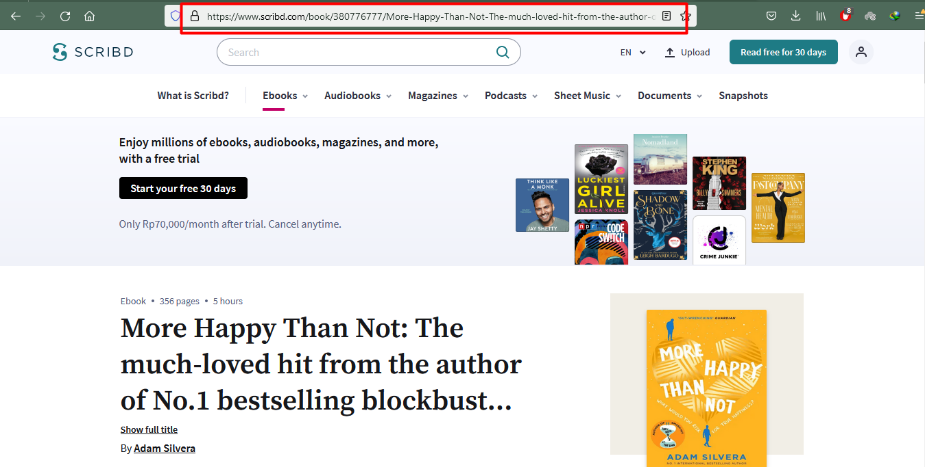Click the grey cloud extension icon
This screenshot has height=467, width=925.
point(870,17)
